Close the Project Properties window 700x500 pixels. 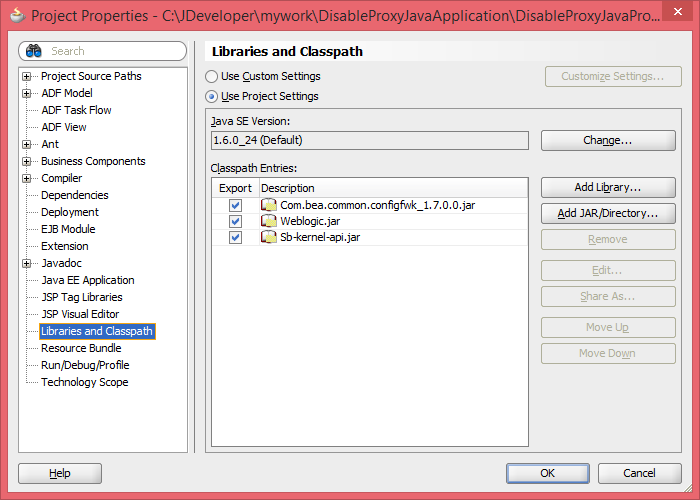(678, 12)
